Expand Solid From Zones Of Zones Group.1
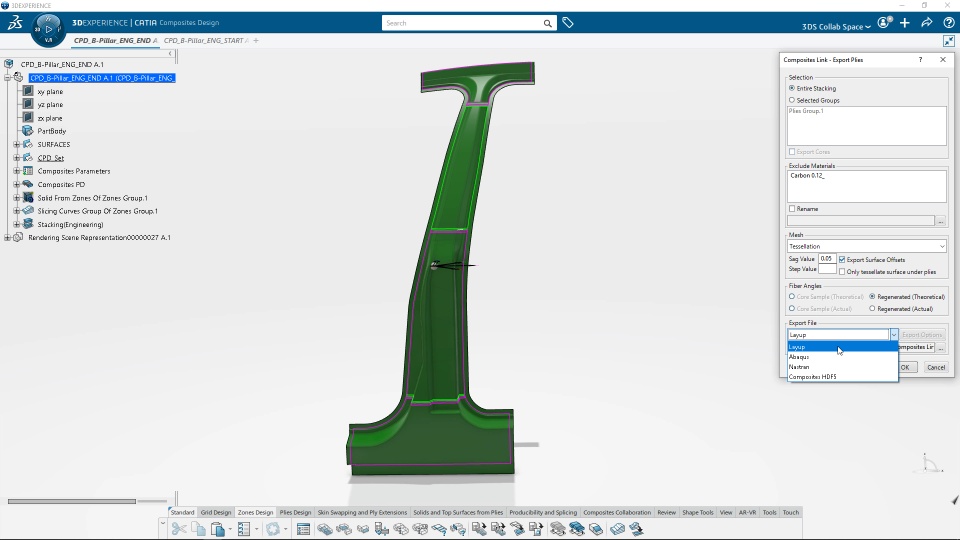Screen dimensions: 960x540 pyautogui.click(x=17, y=198)
